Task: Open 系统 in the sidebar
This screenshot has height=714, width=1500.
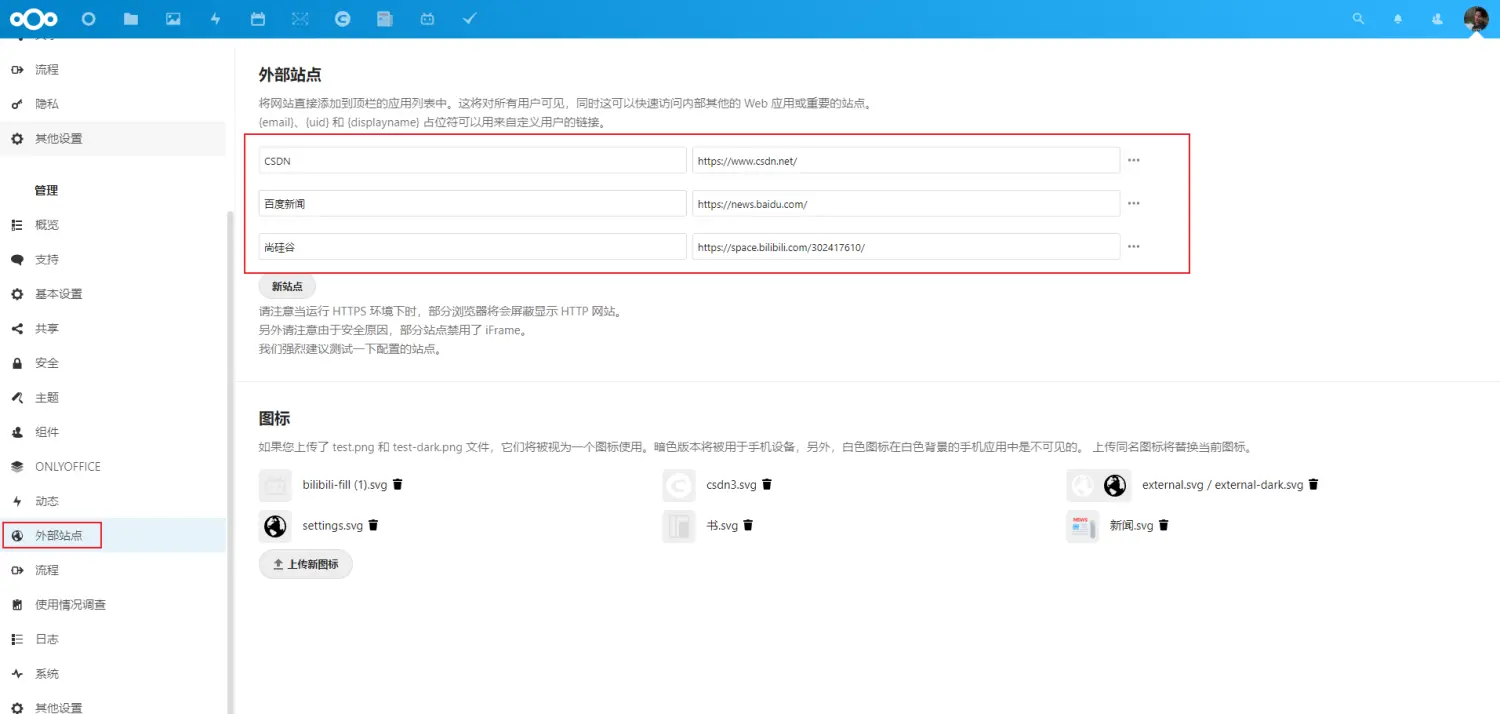Action: tap(113, 673)
